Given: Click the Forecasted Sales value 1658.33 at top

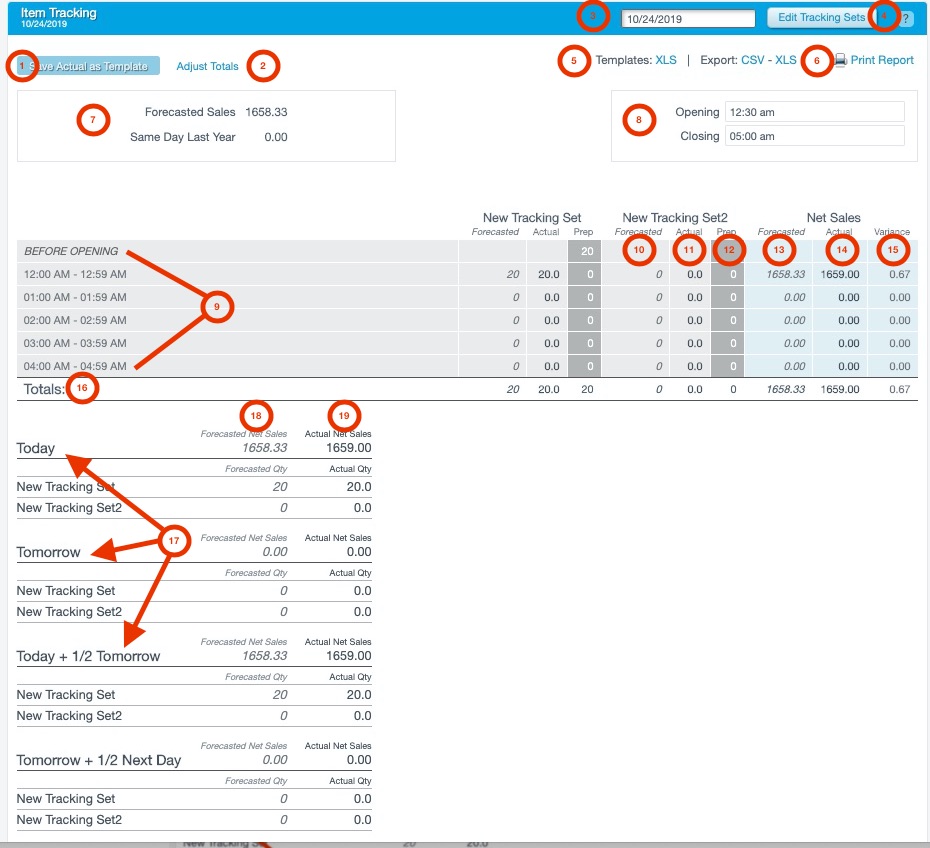Looking at the screenshot, I should point(266,112).
